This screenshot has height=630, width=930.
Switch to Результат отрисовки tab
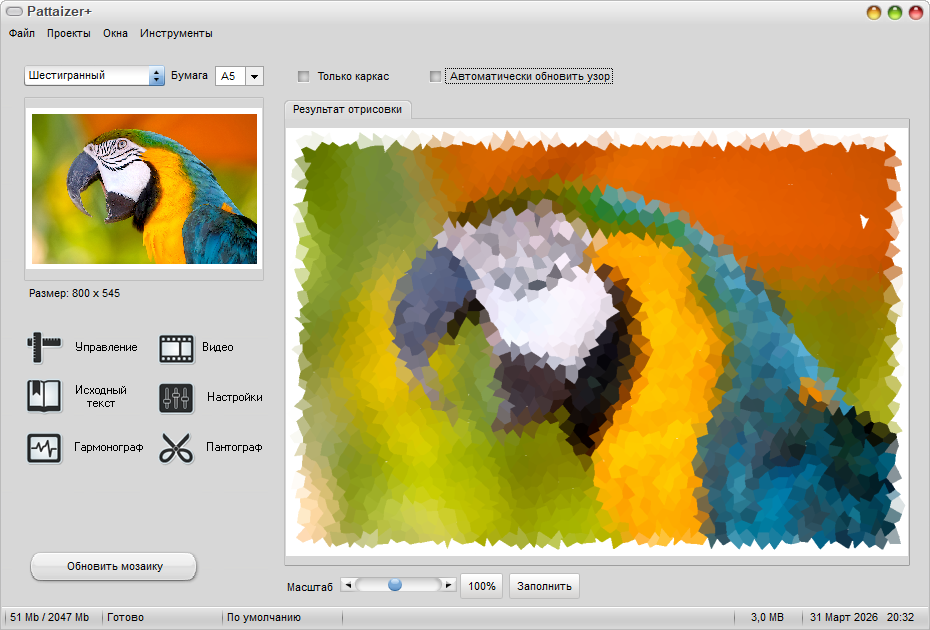coord(347,110)
